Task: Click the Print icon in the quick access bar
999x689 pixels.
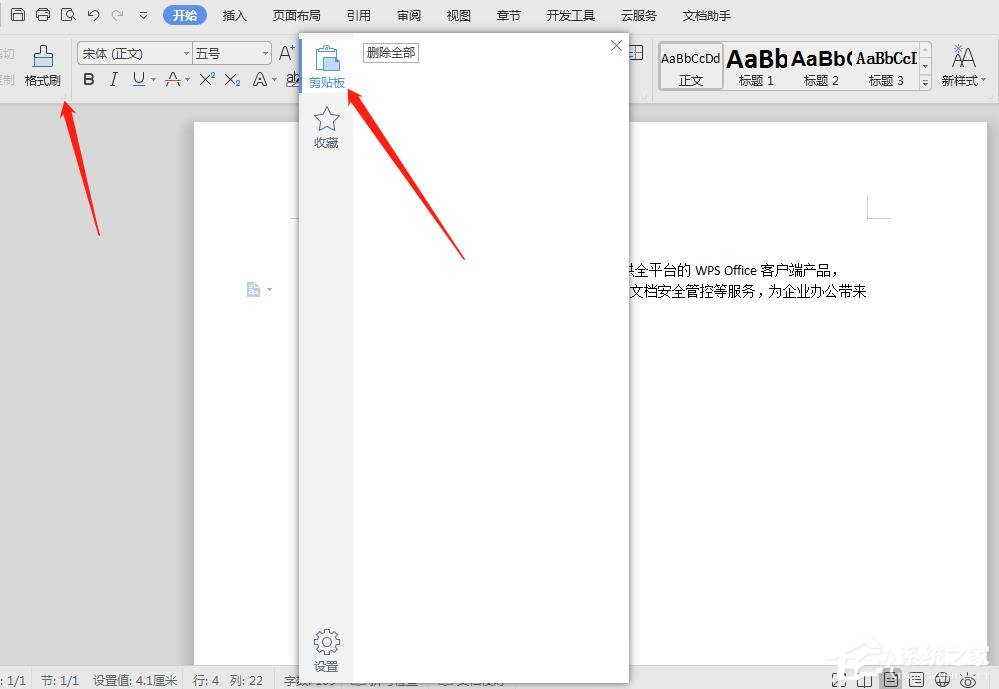Action: click(x=43, y=14)
